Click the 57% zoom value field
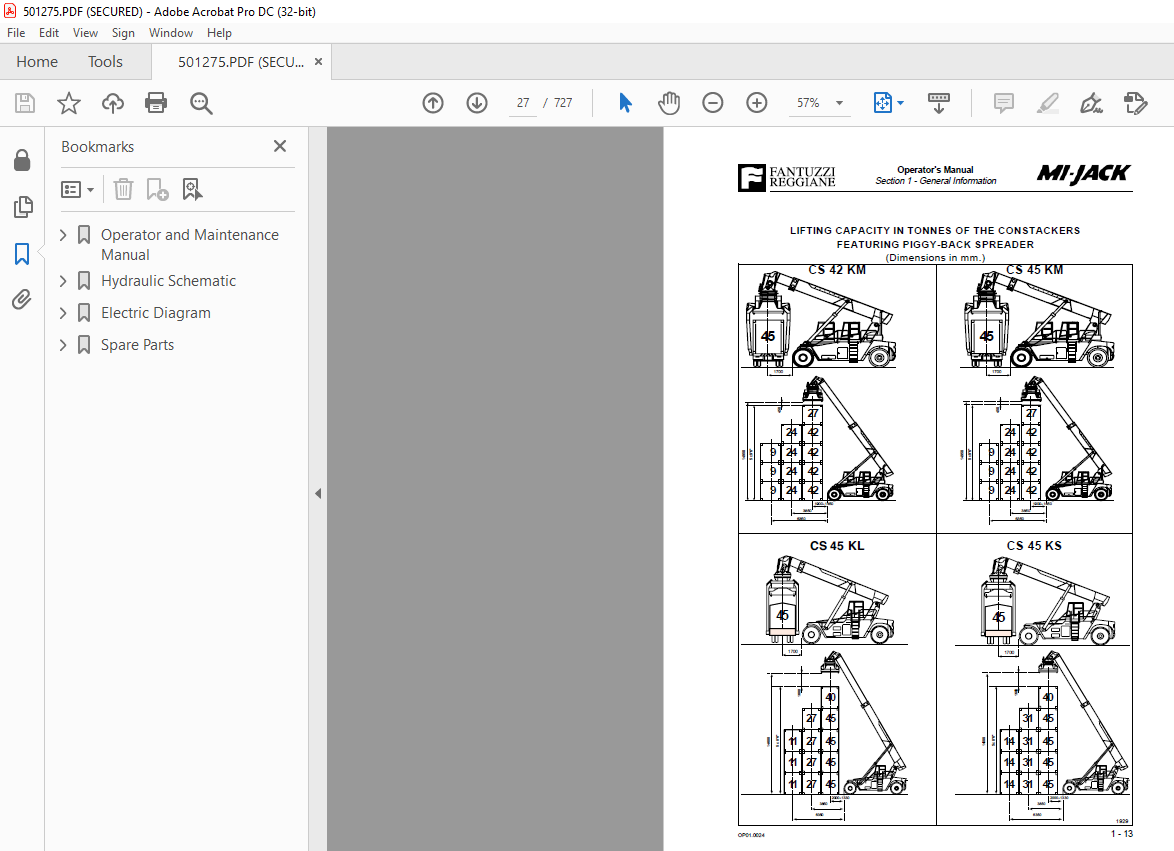The image size is (1174, 851). point(808,103)
